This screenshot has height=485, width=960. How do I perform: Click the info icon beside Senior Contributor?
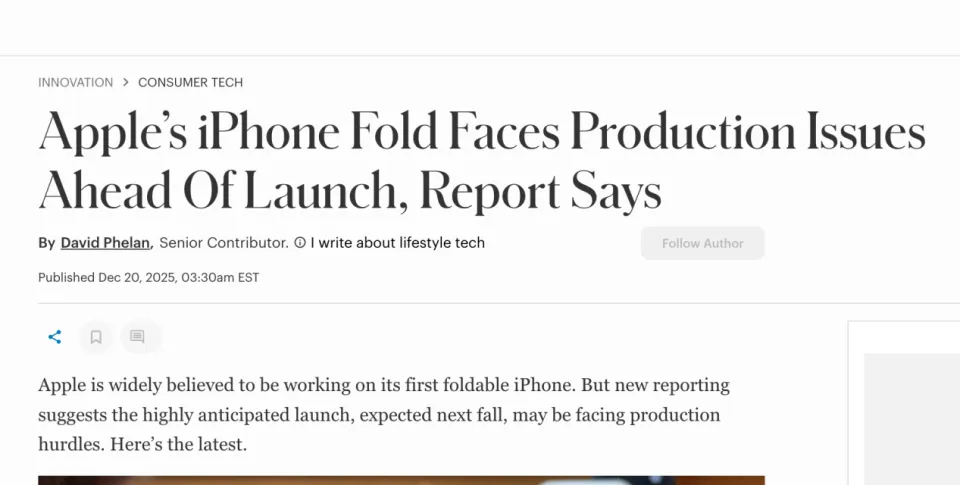300,243
